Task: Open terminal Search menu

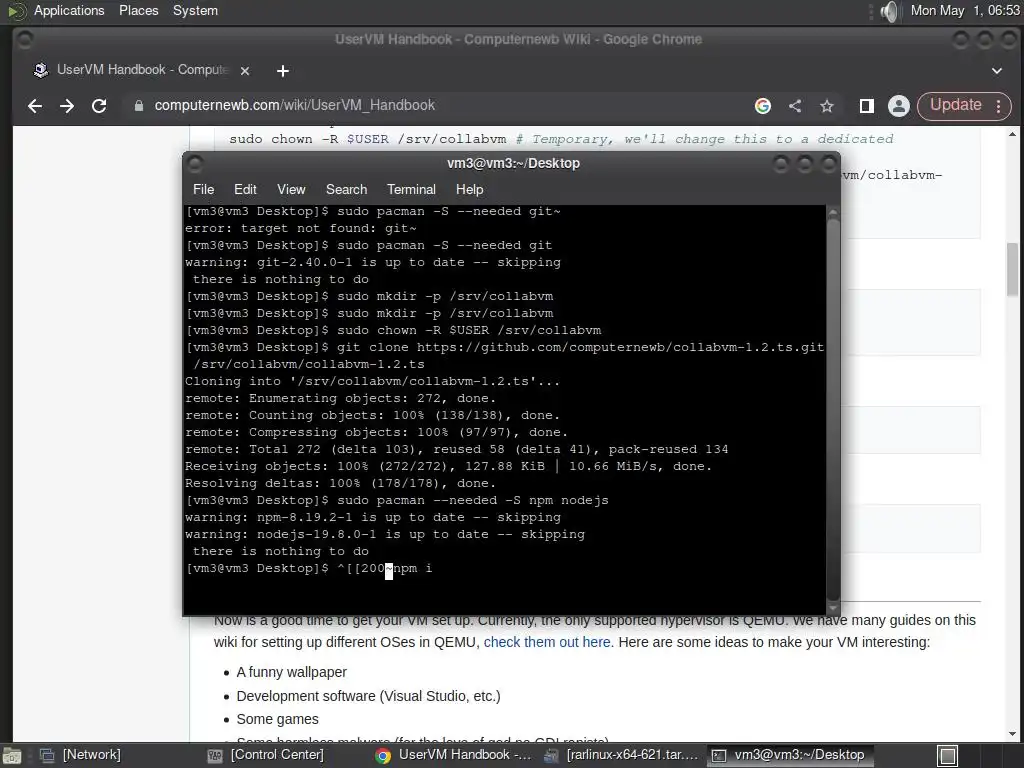Action: [x=346, y=189]
